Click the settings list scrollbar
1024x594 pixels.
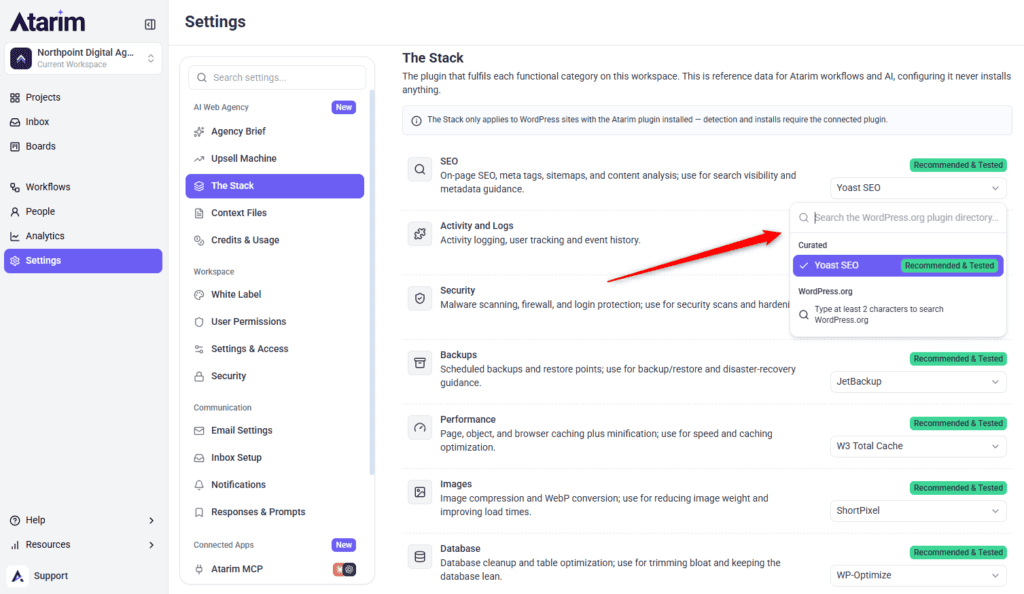point(372,281)
